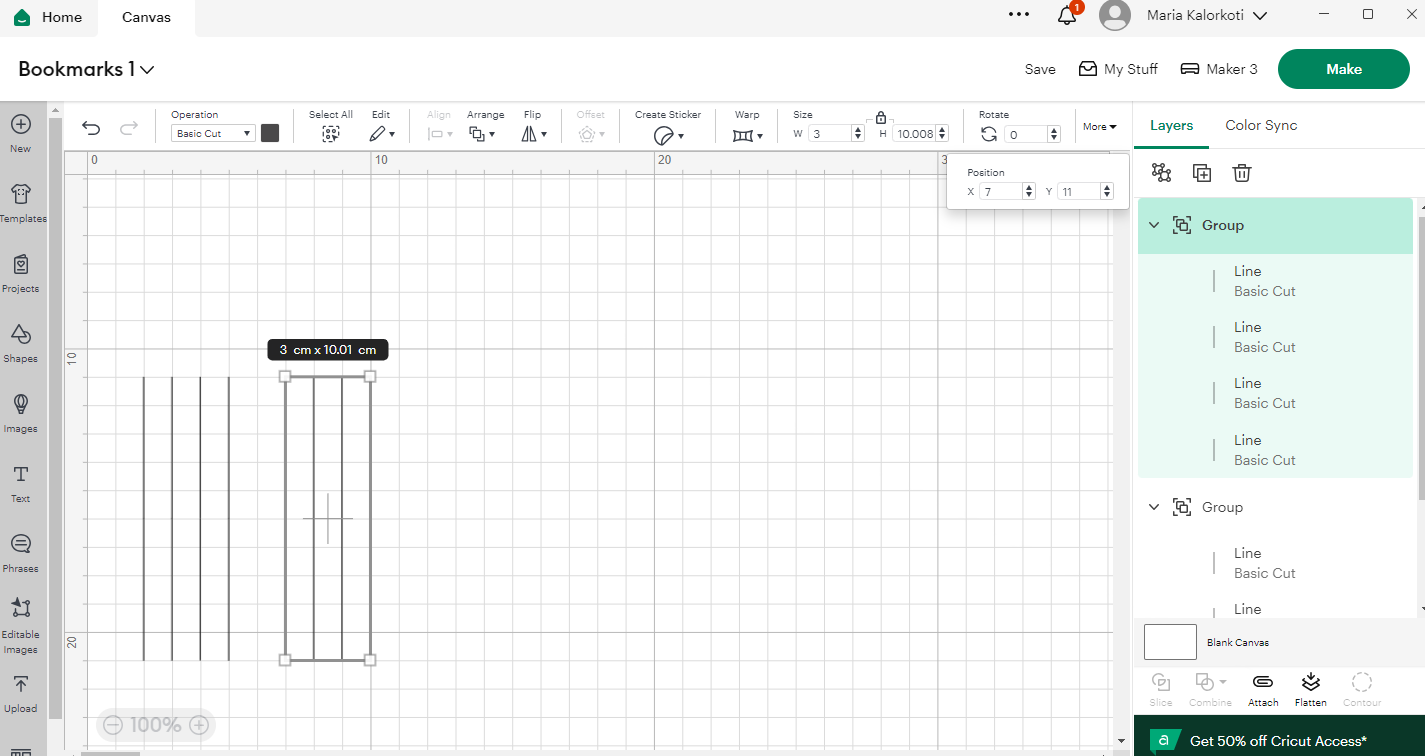This screenshot has width=1425, height=756.
Task: Click the Group layers icon in Layers panel
Action: point(1161,173)
